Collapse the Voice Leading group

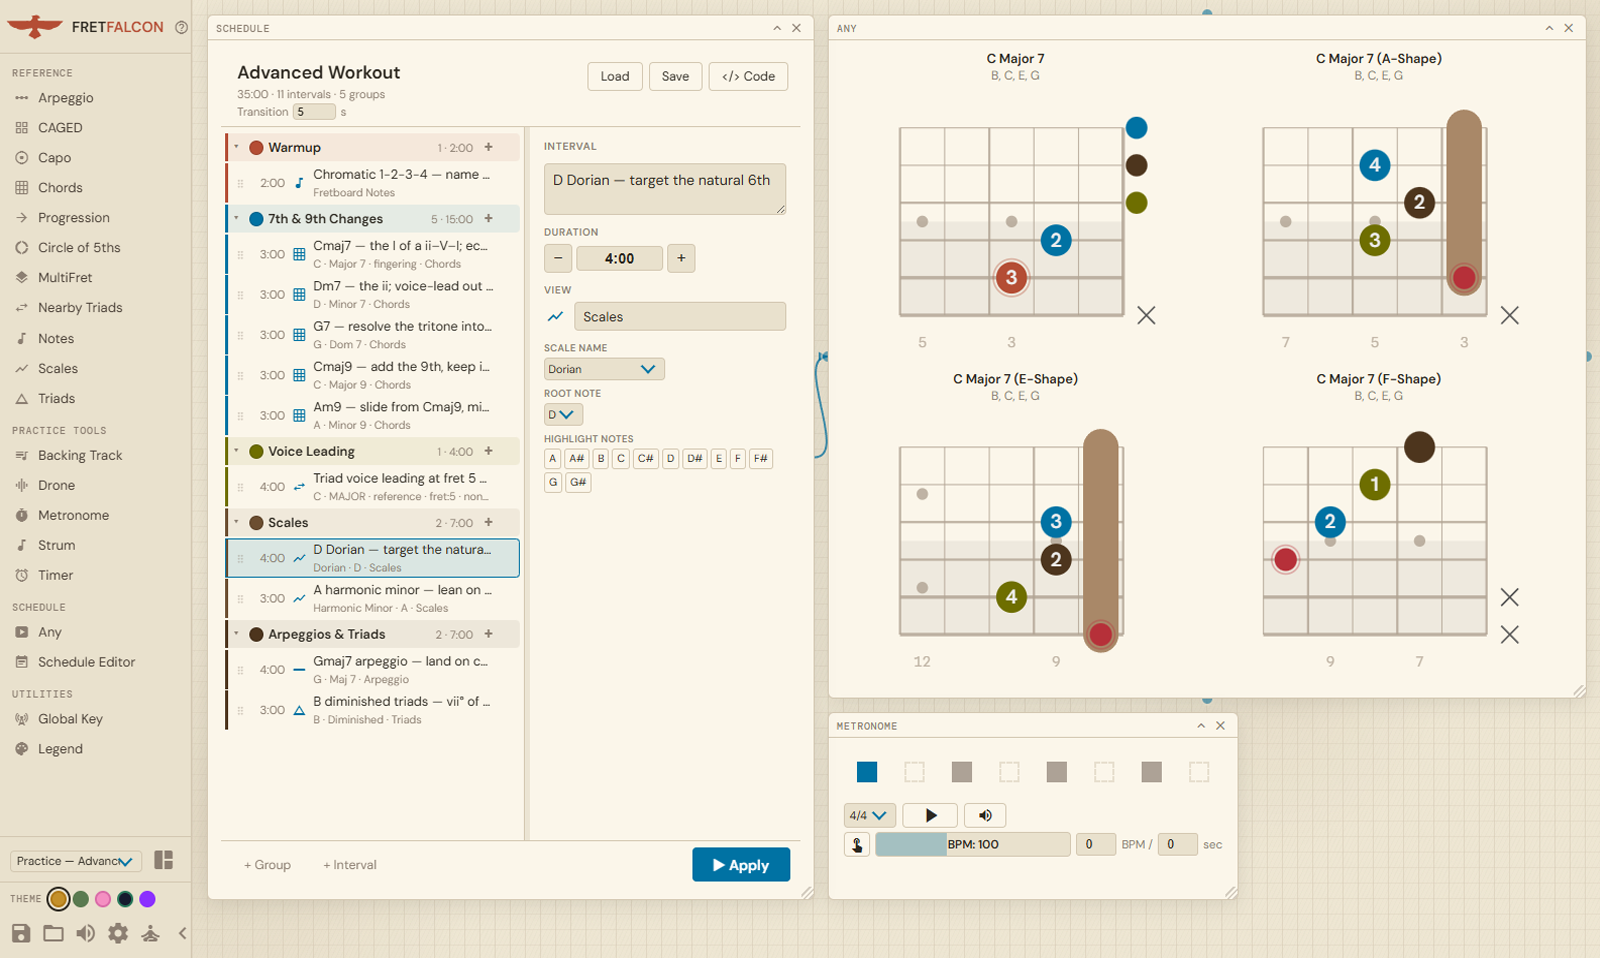tap(237, 451)
